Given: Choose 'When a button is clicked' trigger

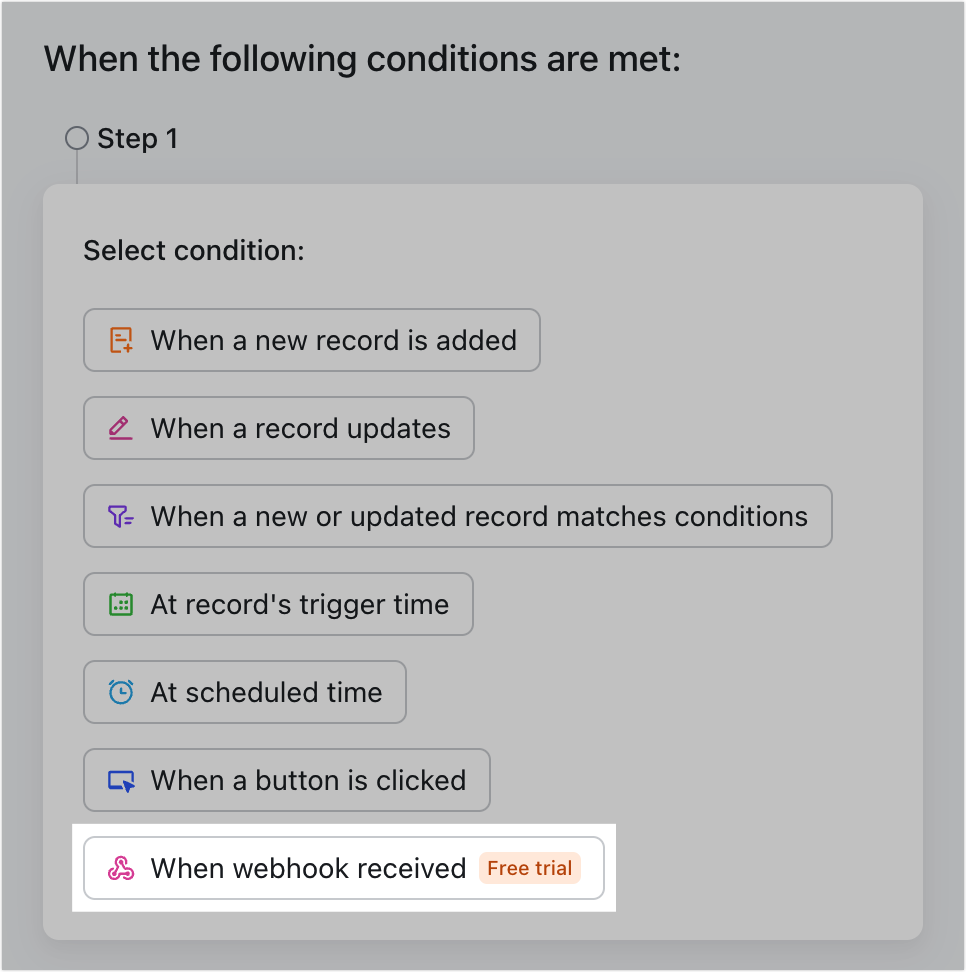Looking at the screenshot, I should point(286,780).
